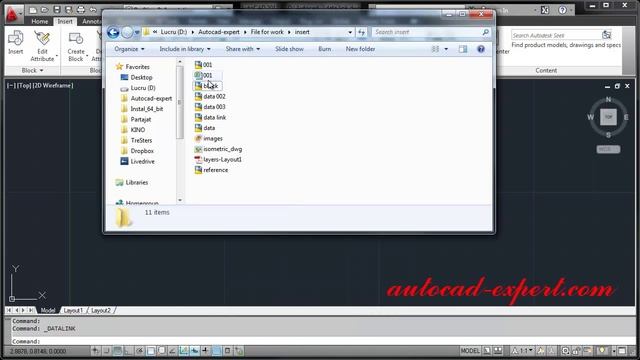Select the layers-Layout1 PDF file
The width and height of the screenshot is (640, 360).
[218, 160]
